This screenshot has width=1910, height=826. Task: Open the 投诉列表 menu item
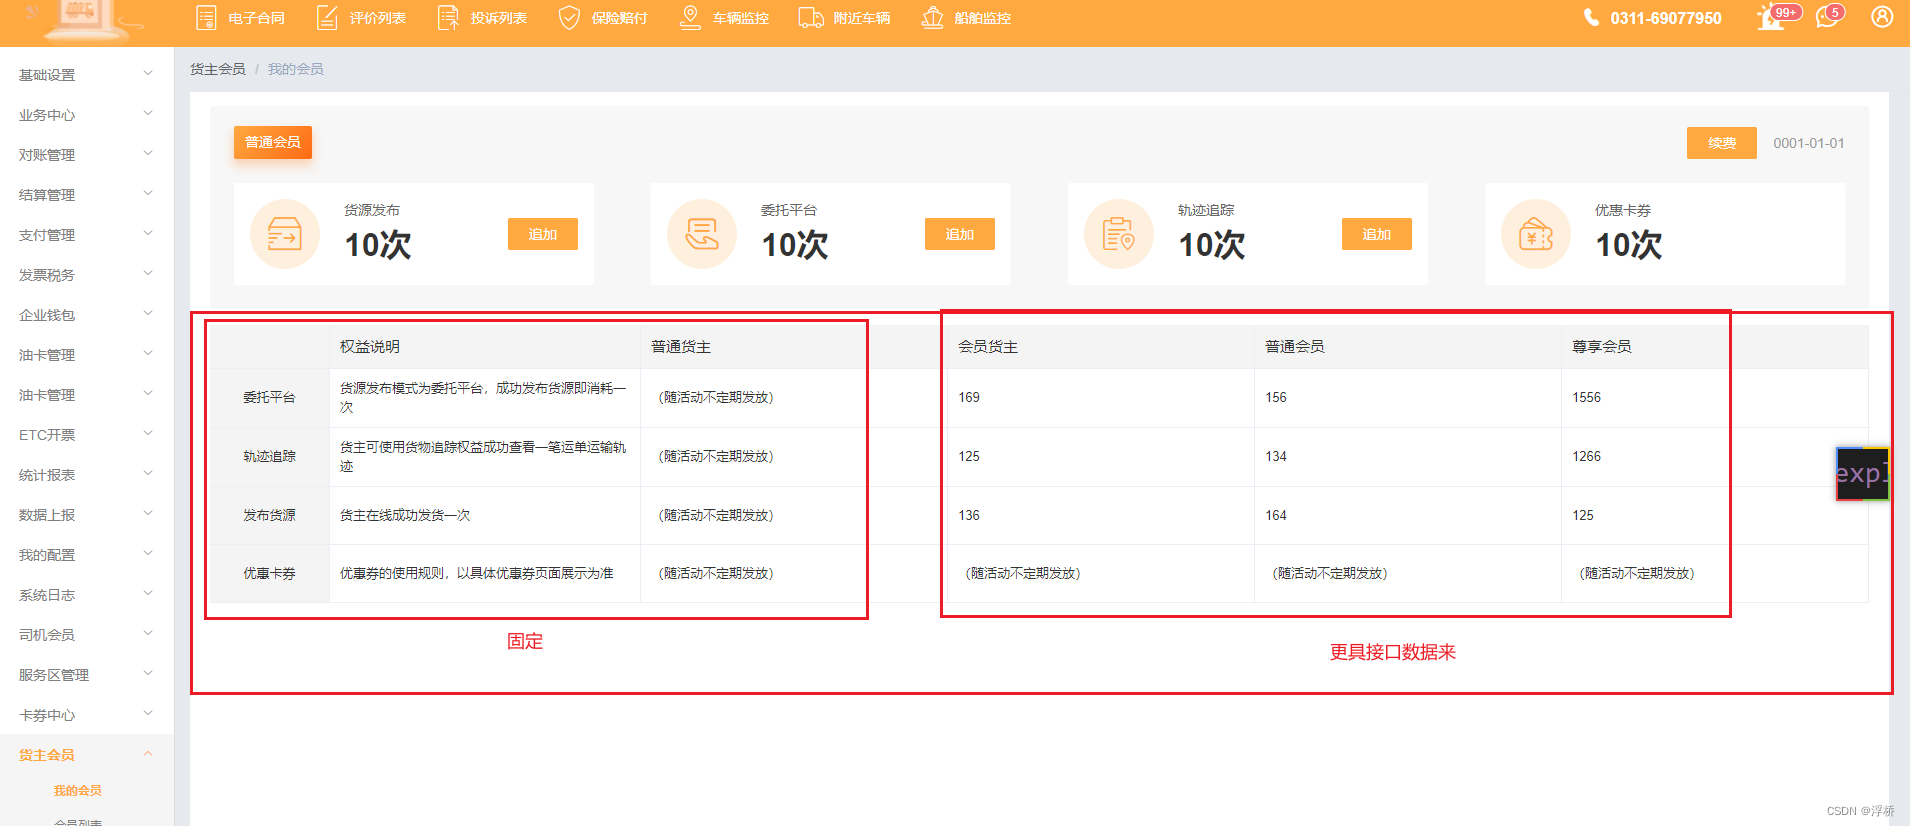[x=498, y=18]
